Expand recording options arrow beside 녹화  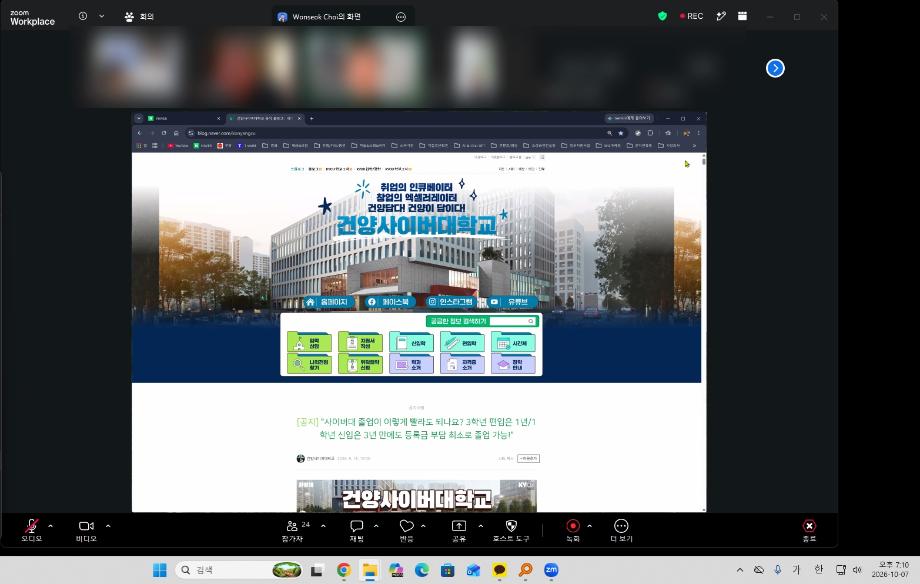click(589, 526)
